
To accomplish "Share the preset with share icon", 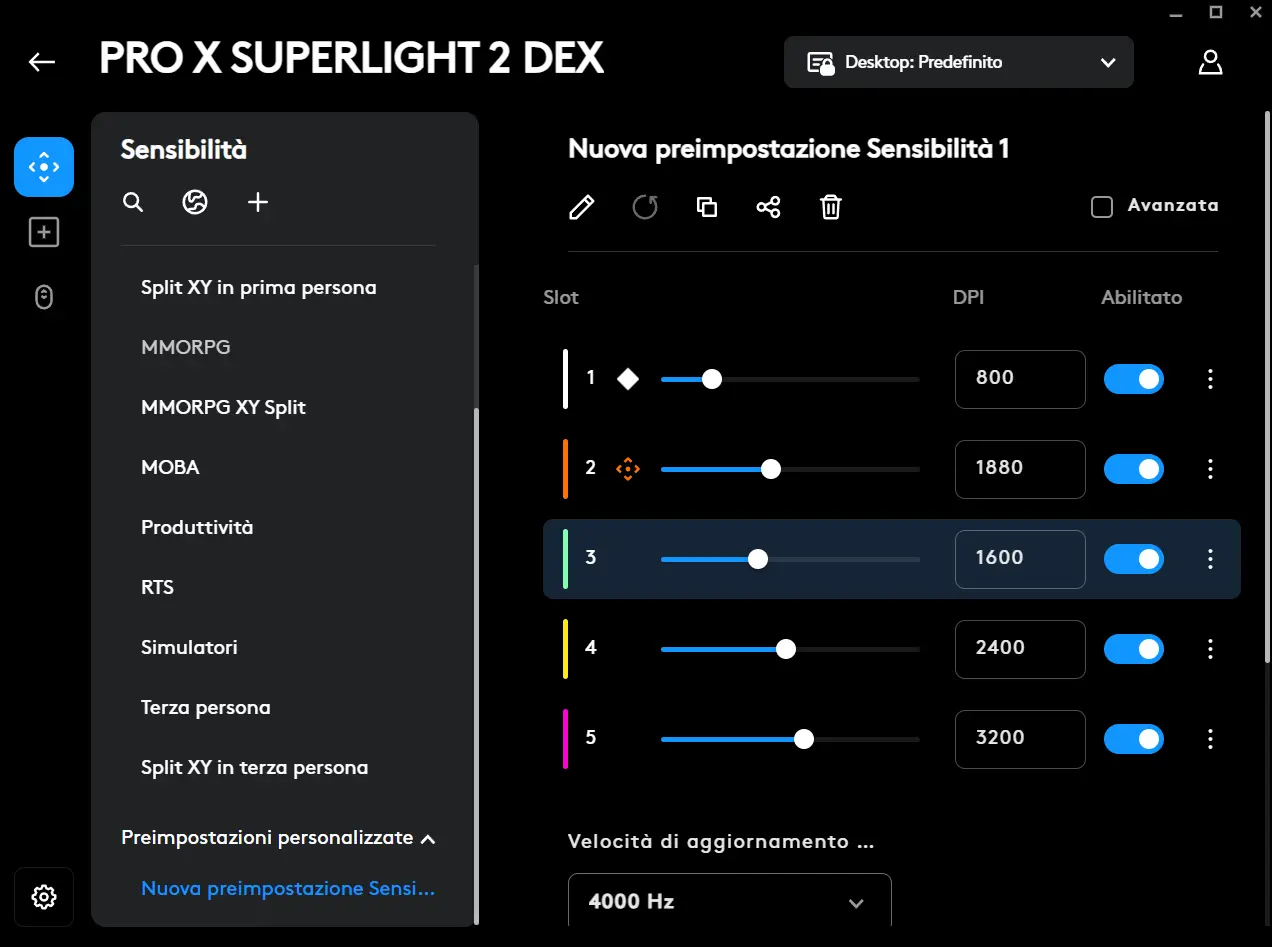I will [768, 207].
